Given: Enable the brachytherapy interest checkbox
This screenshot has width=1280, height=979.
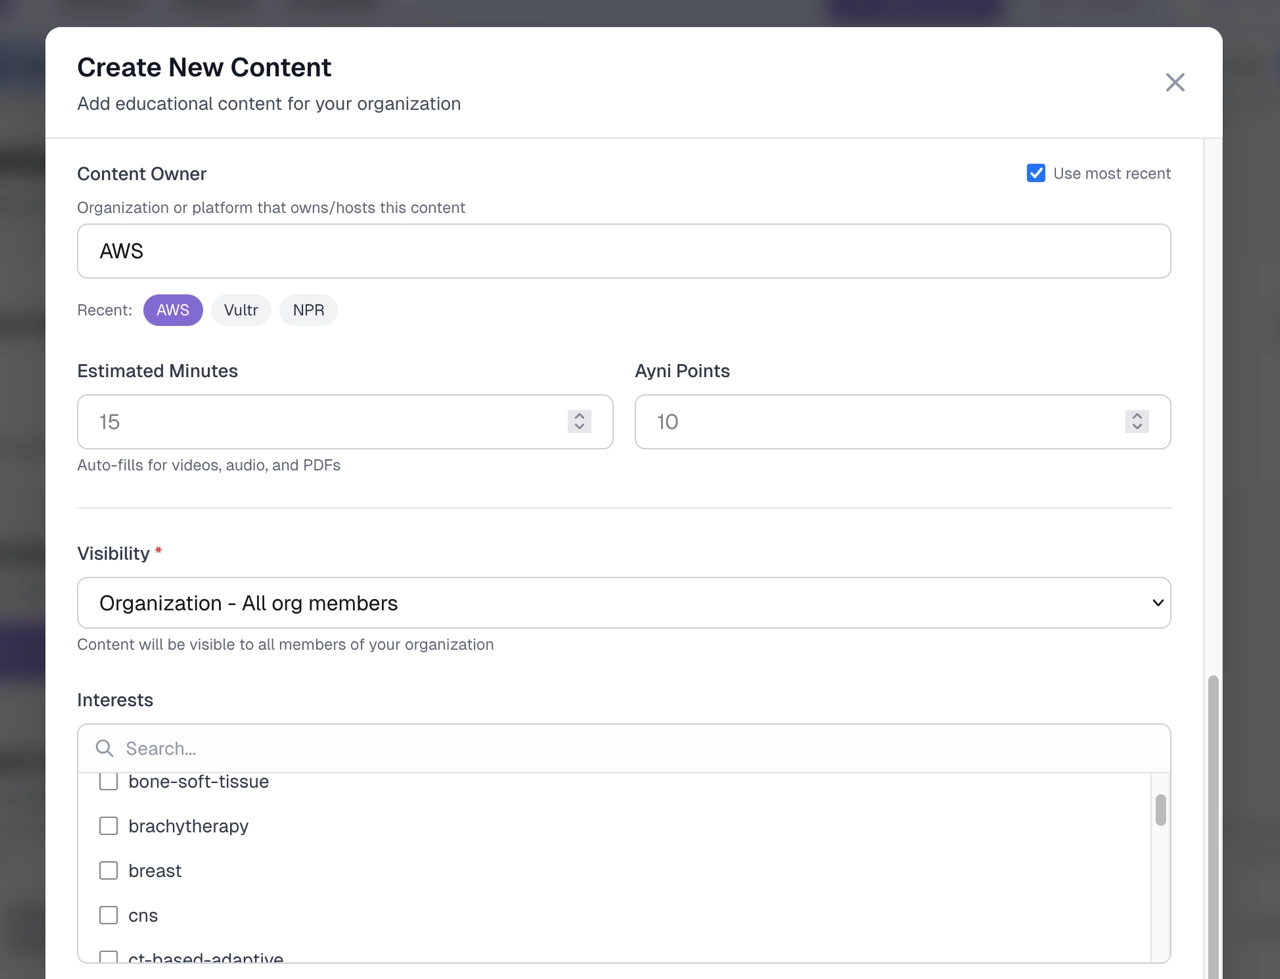Looking at the screenshot, I should pyautogui.click(x=109, y=826).
